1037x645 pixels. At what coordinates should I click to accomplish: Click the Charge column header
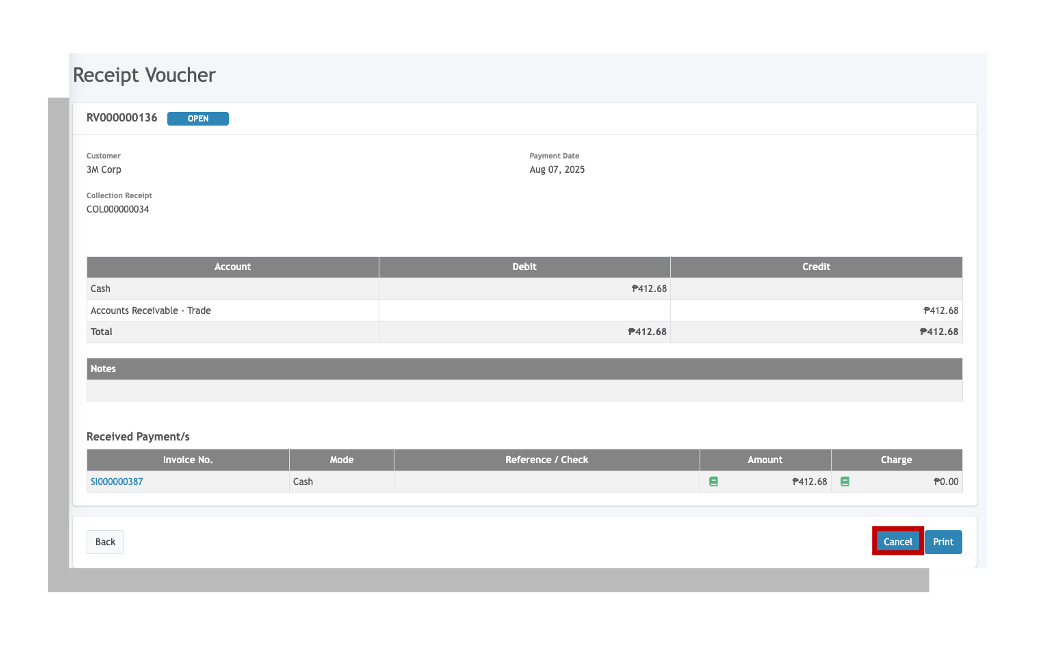(897, 460)
